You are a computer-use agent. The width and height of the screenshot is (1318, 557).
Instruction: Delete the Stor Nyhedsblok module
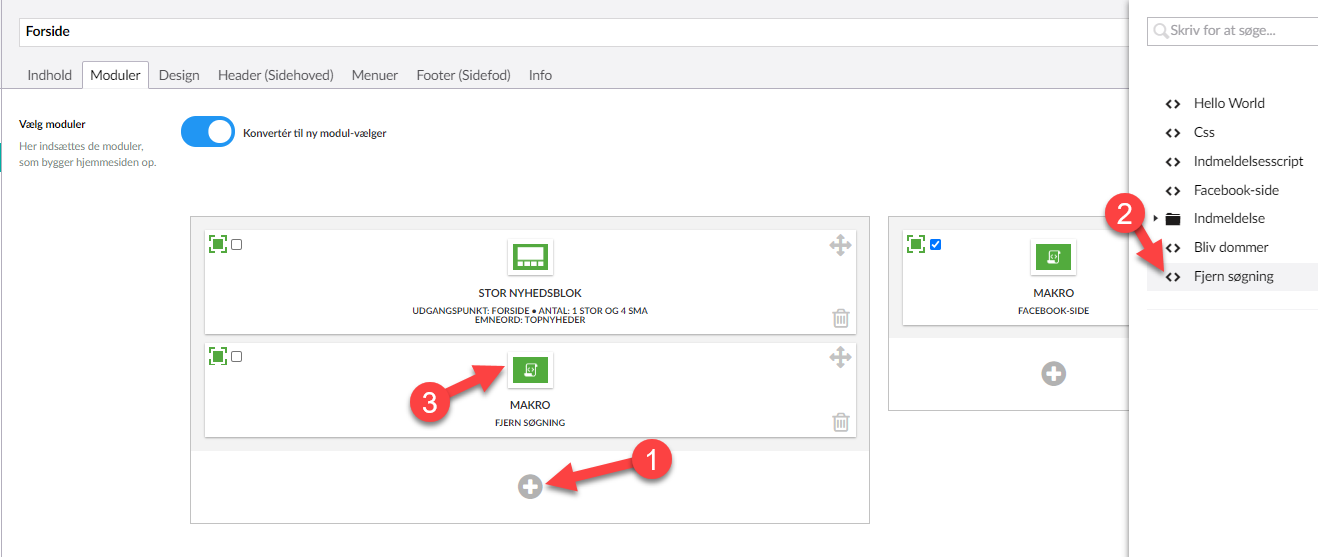(x=841, y=318)
